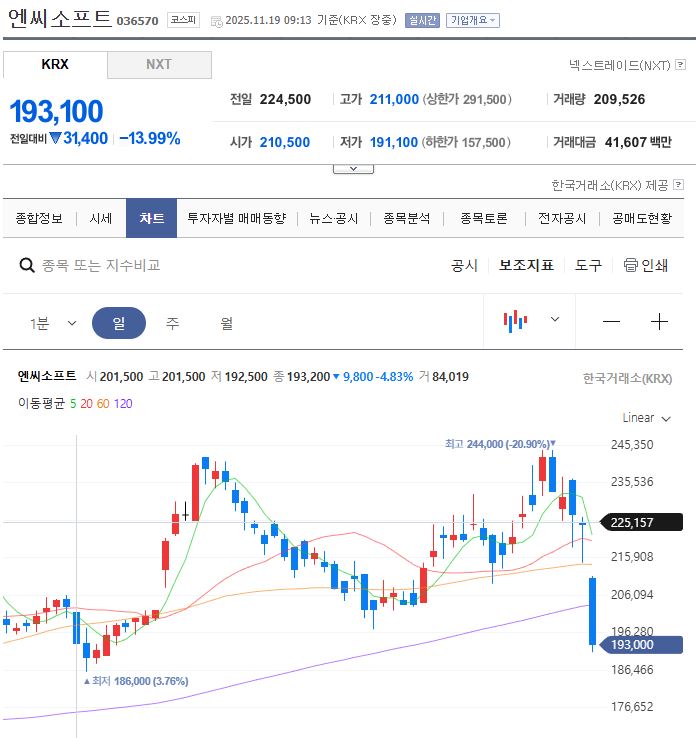Image resolution: width=696 pixels, height=738 pixels.
Task: Click the search magnifier icon
Action: click(28, 265)
